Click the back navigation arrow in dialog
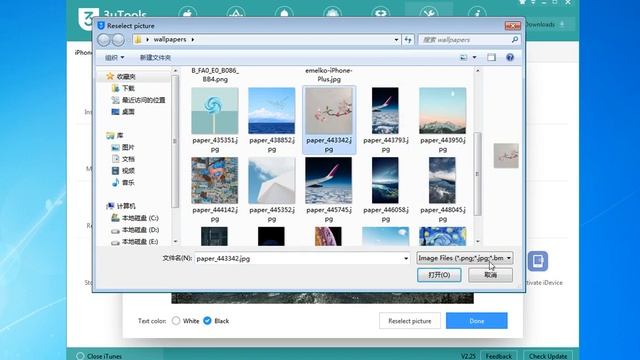 (x=104, y=40)
